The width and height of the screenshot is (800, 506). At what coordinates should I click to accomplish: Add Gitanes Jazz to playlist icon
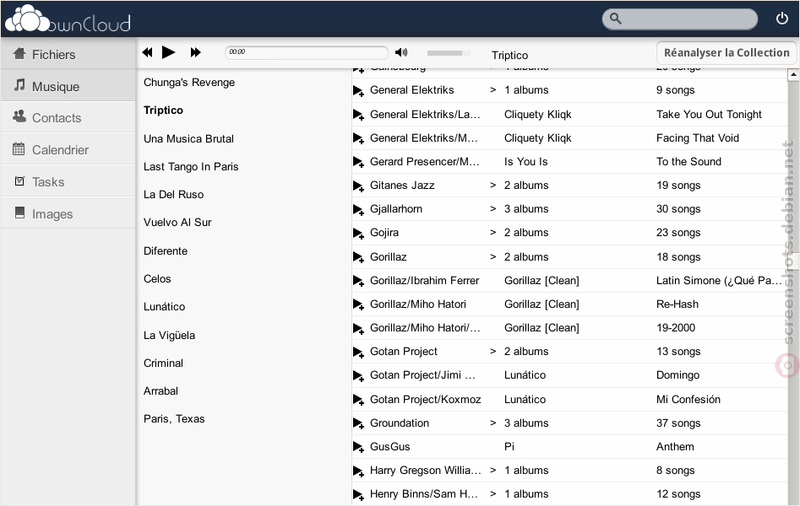(x=359, y=186)
